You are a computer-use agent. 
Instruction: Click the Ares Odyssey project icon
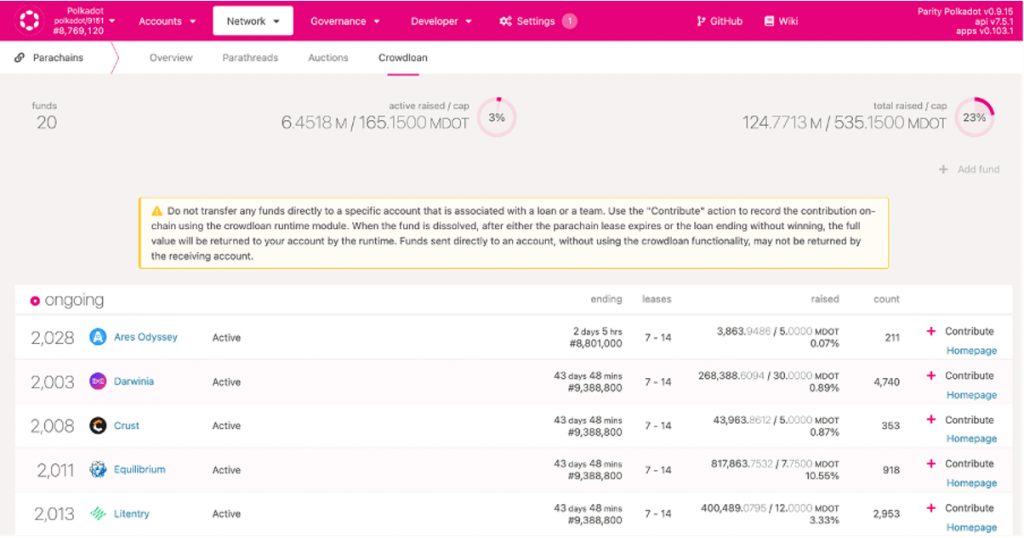click(98, 337)
